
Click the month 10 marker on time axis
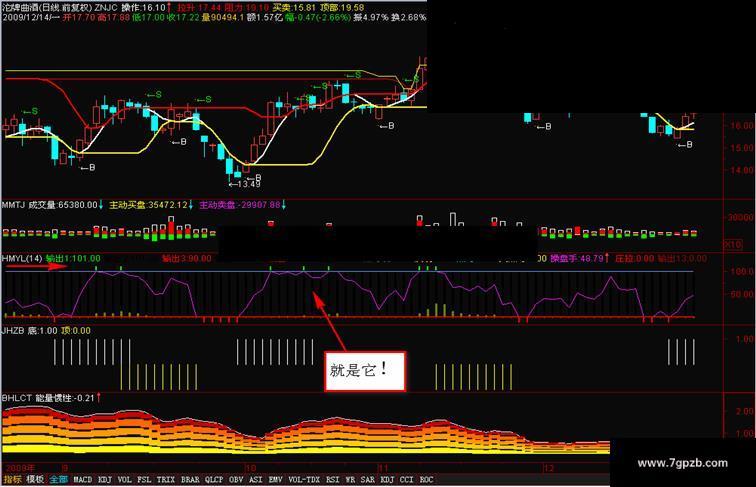click(250, 468)
